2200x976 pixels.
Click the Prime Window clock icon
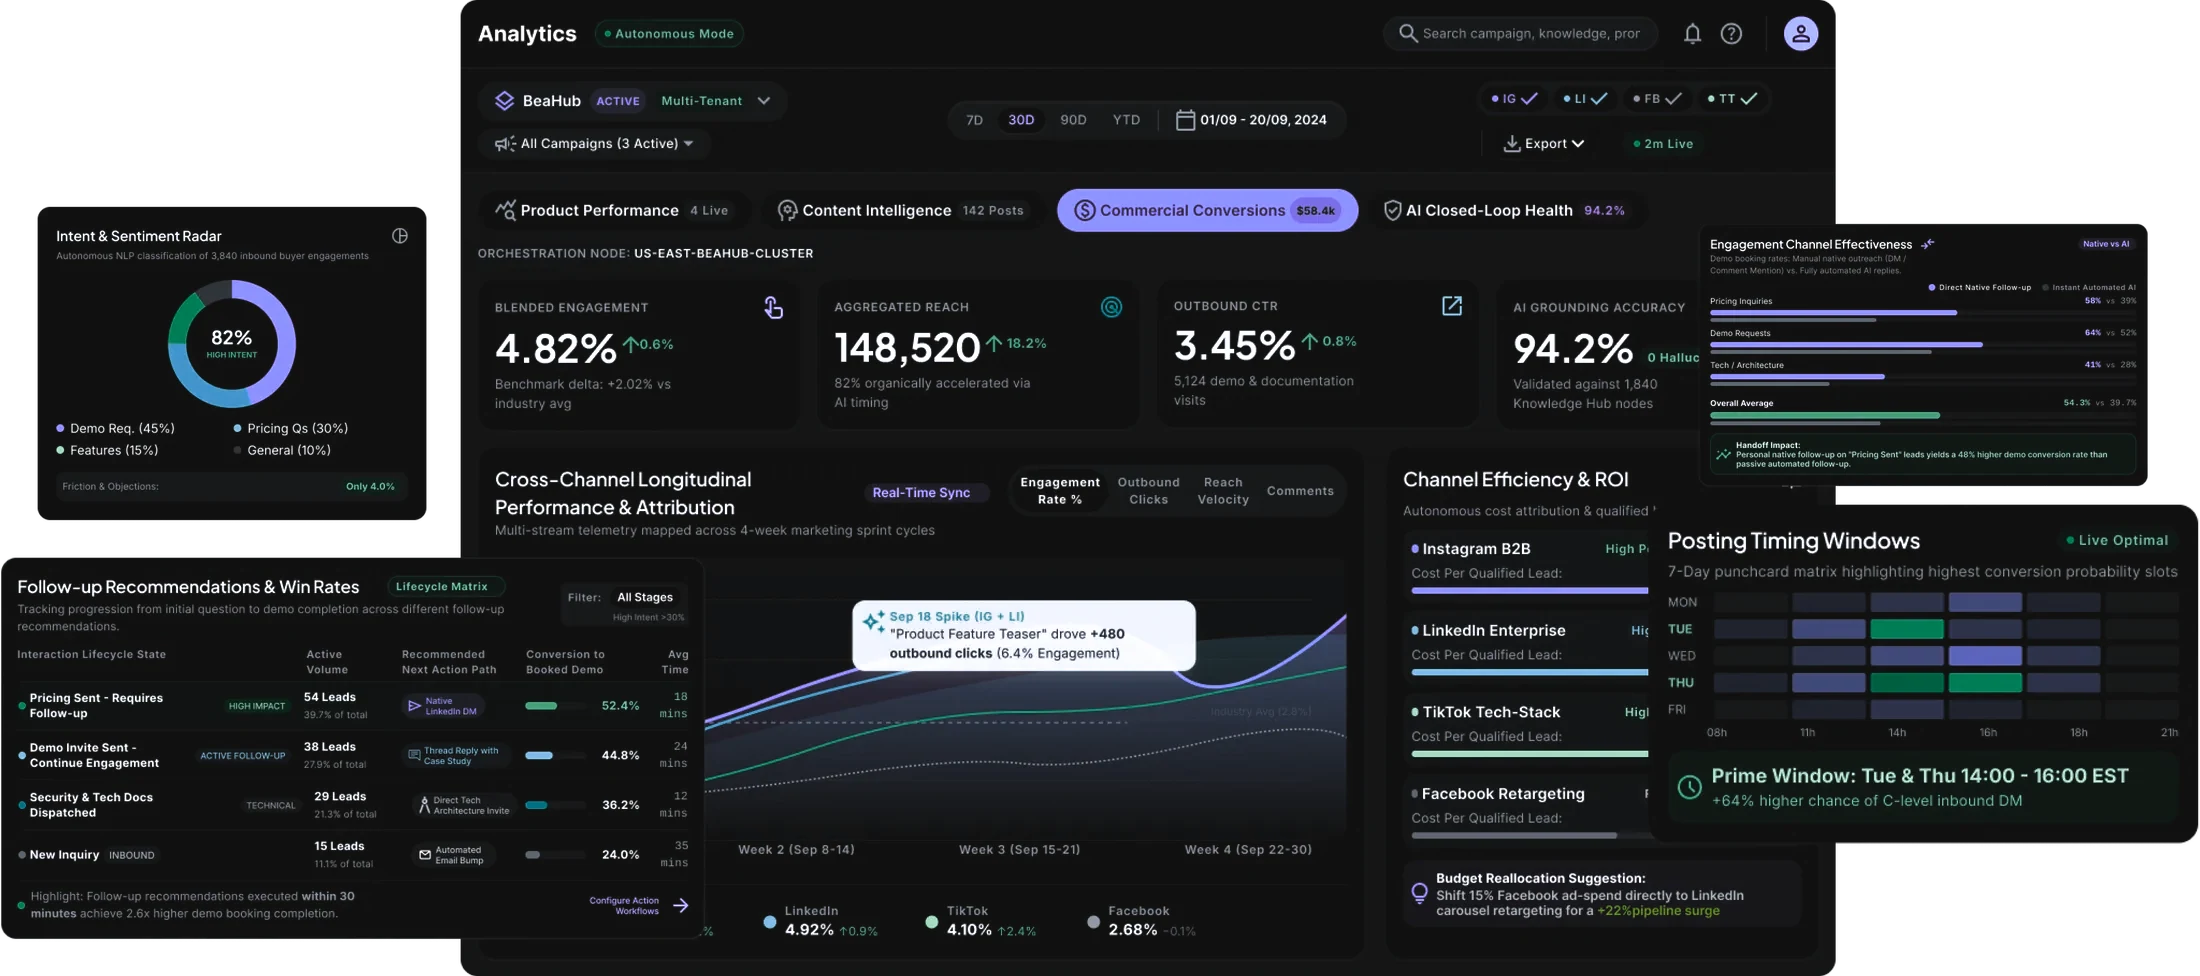(x=1689, y=787)
